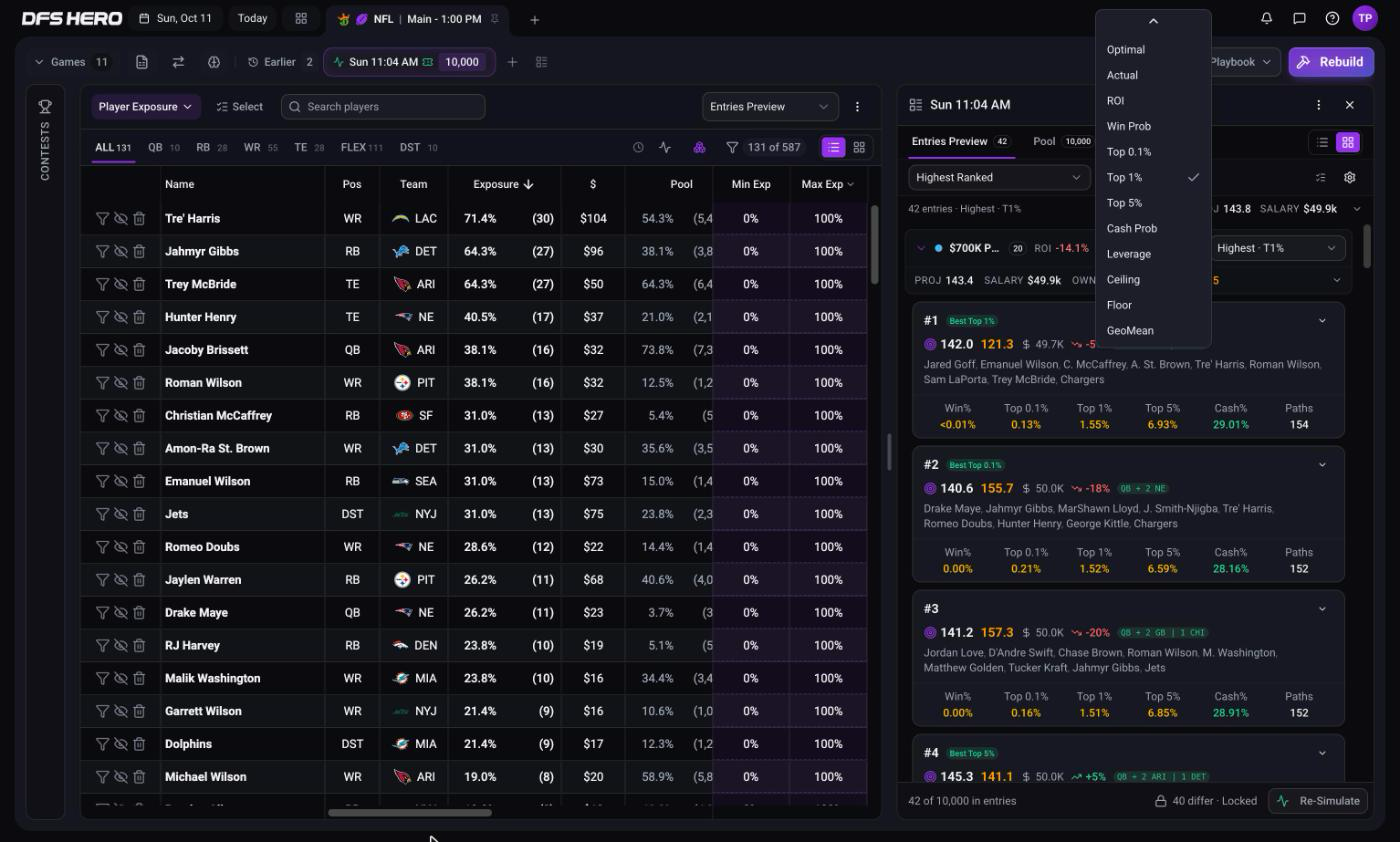Remove Trey McBride using trash icon

click(139, 284)
